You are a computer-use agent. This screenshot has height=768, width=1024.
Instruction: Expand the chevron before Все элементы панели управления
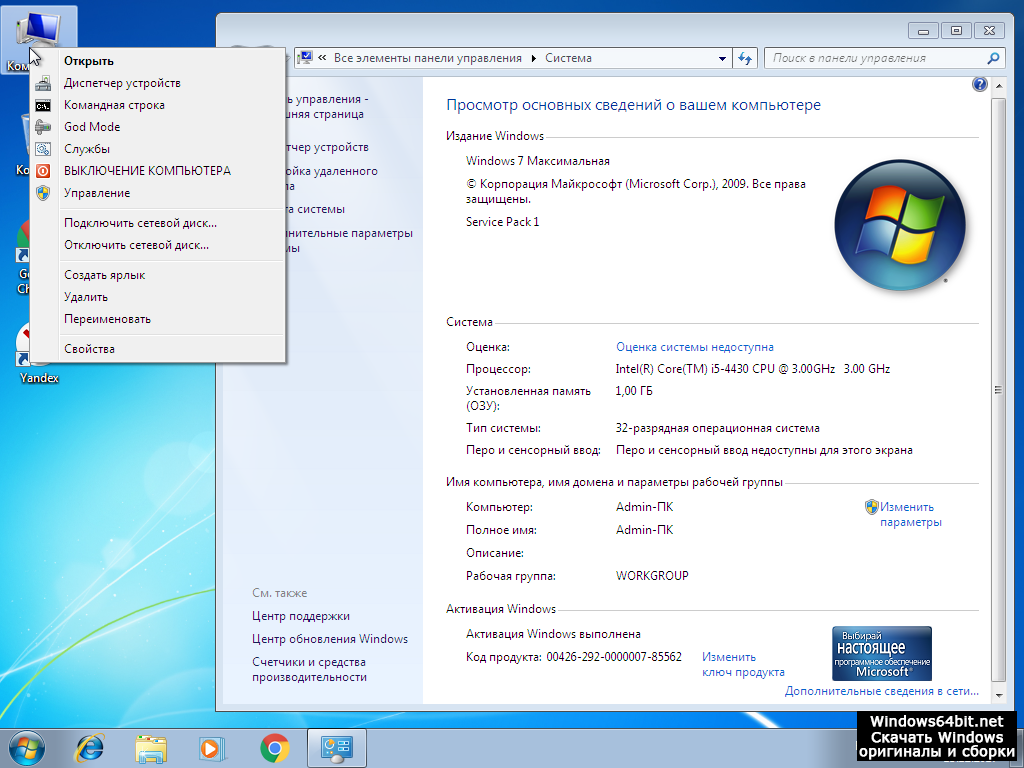(322, 57)
